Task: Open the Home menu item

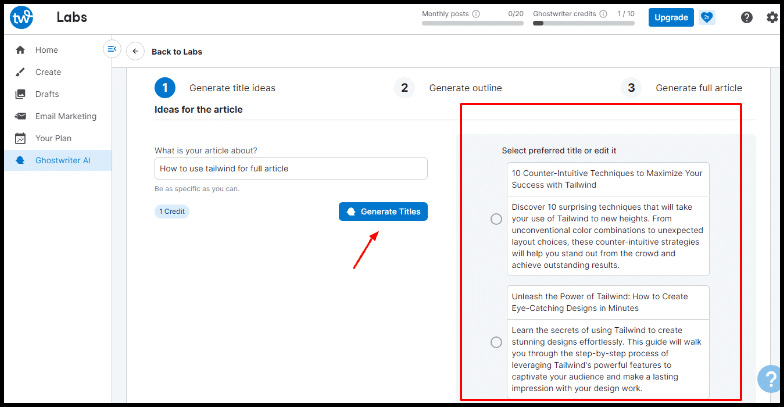Action: coord(46,50)
